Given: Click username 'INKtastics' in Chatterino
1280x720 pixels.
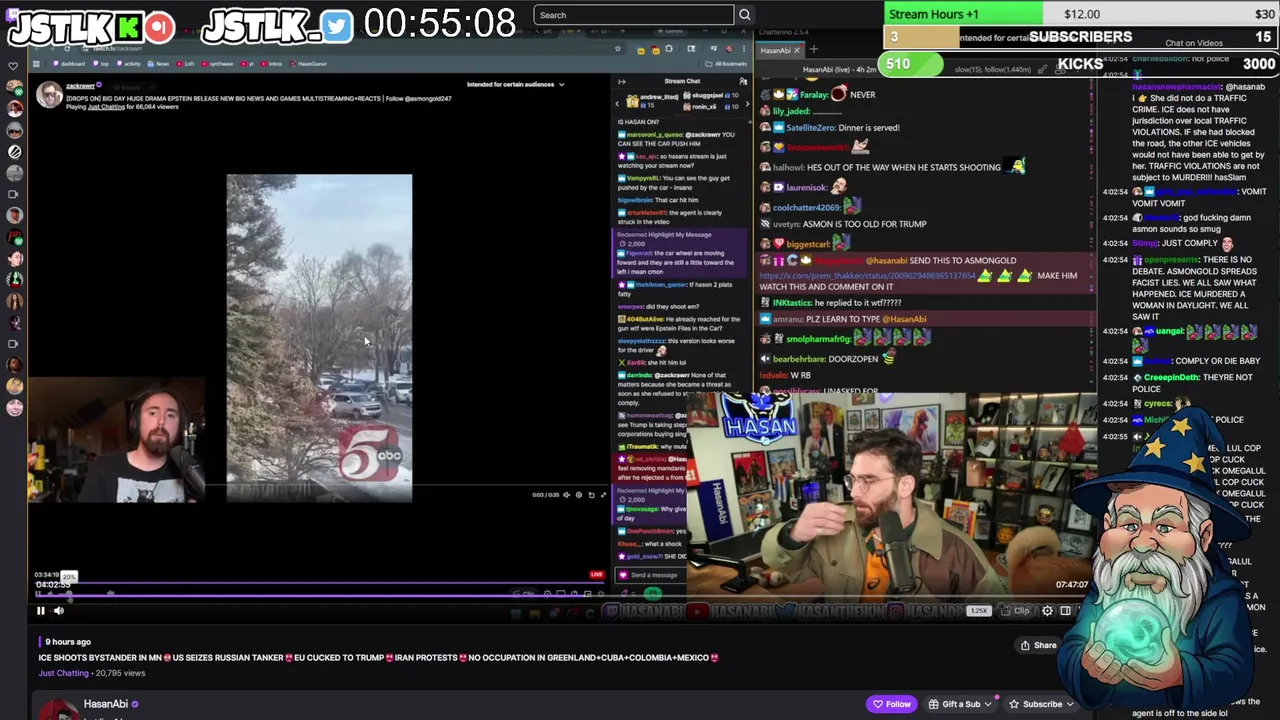Looking at the screenshot, I should click(x=793, y=302).
